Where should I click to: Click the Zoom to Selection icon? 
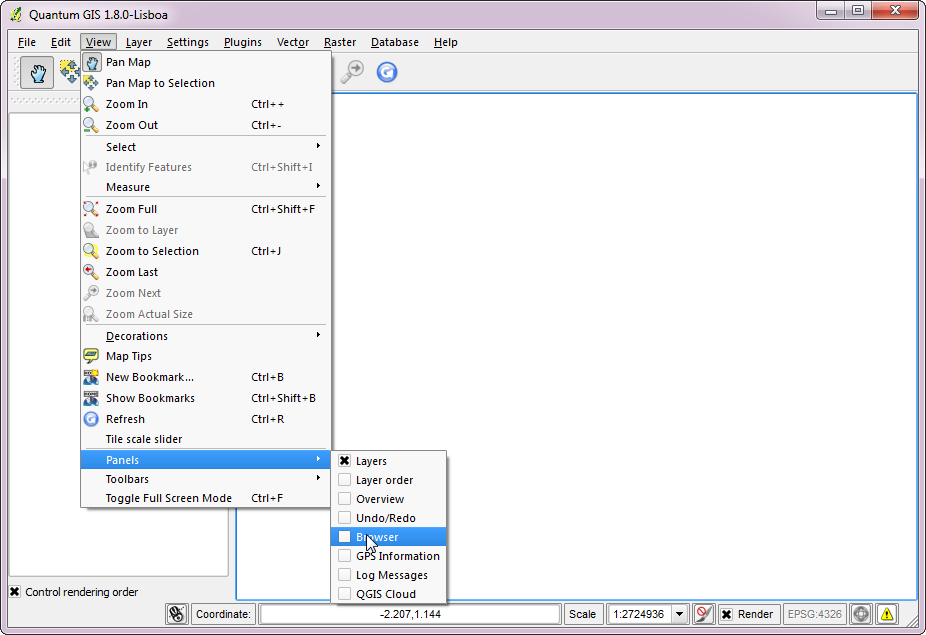click(x=91, y=251)
